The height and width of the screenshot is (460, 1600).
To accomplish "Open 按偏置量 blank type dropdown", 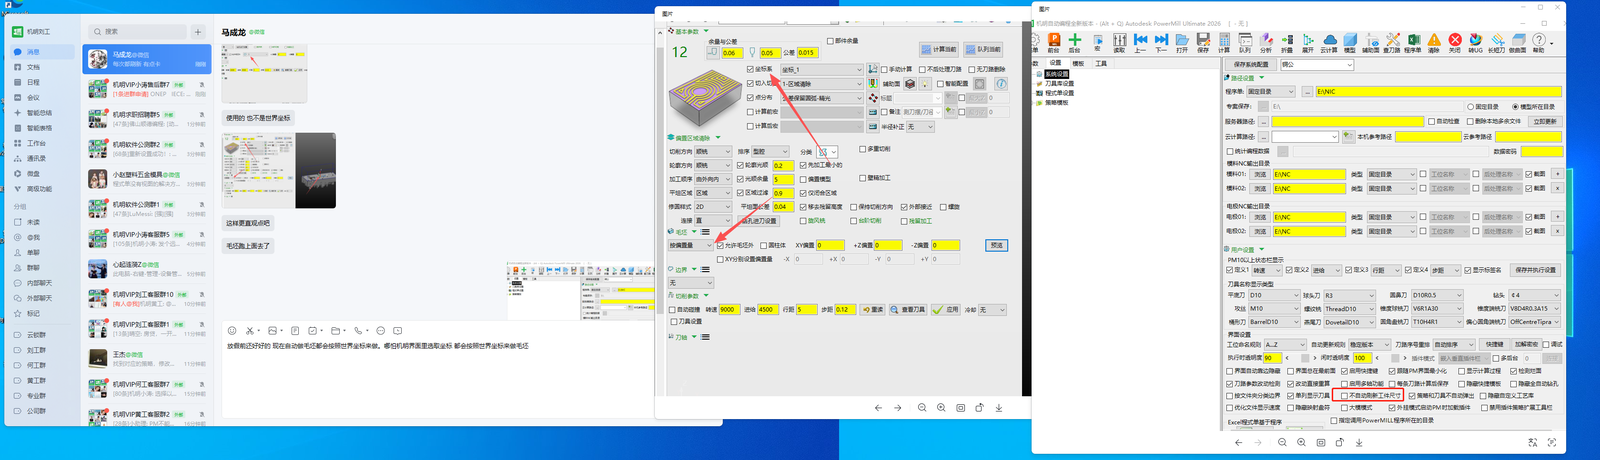I will (x=691, y=245).
